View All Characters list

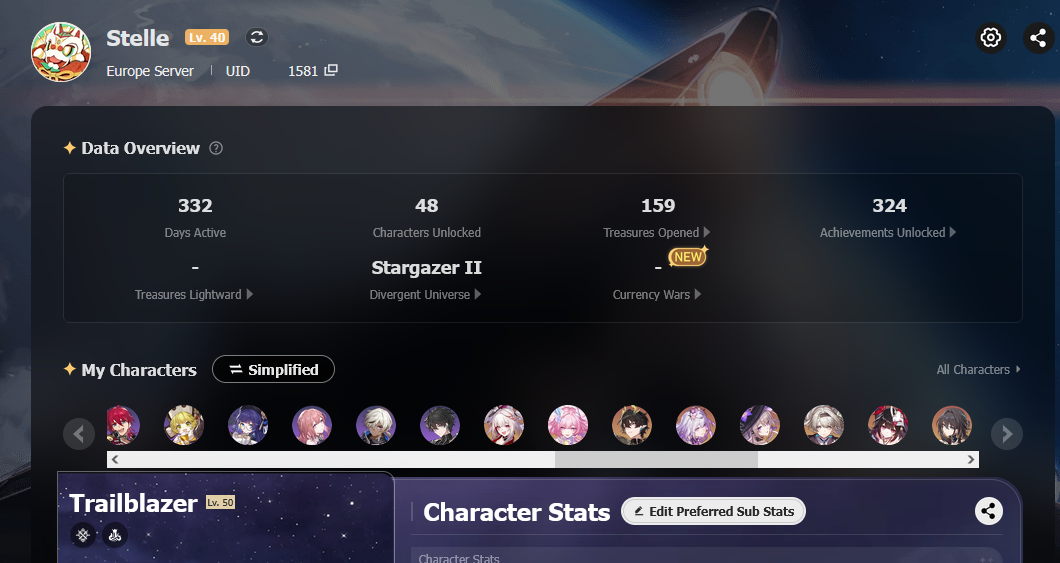pyautogui.click(x=978, y=370)
